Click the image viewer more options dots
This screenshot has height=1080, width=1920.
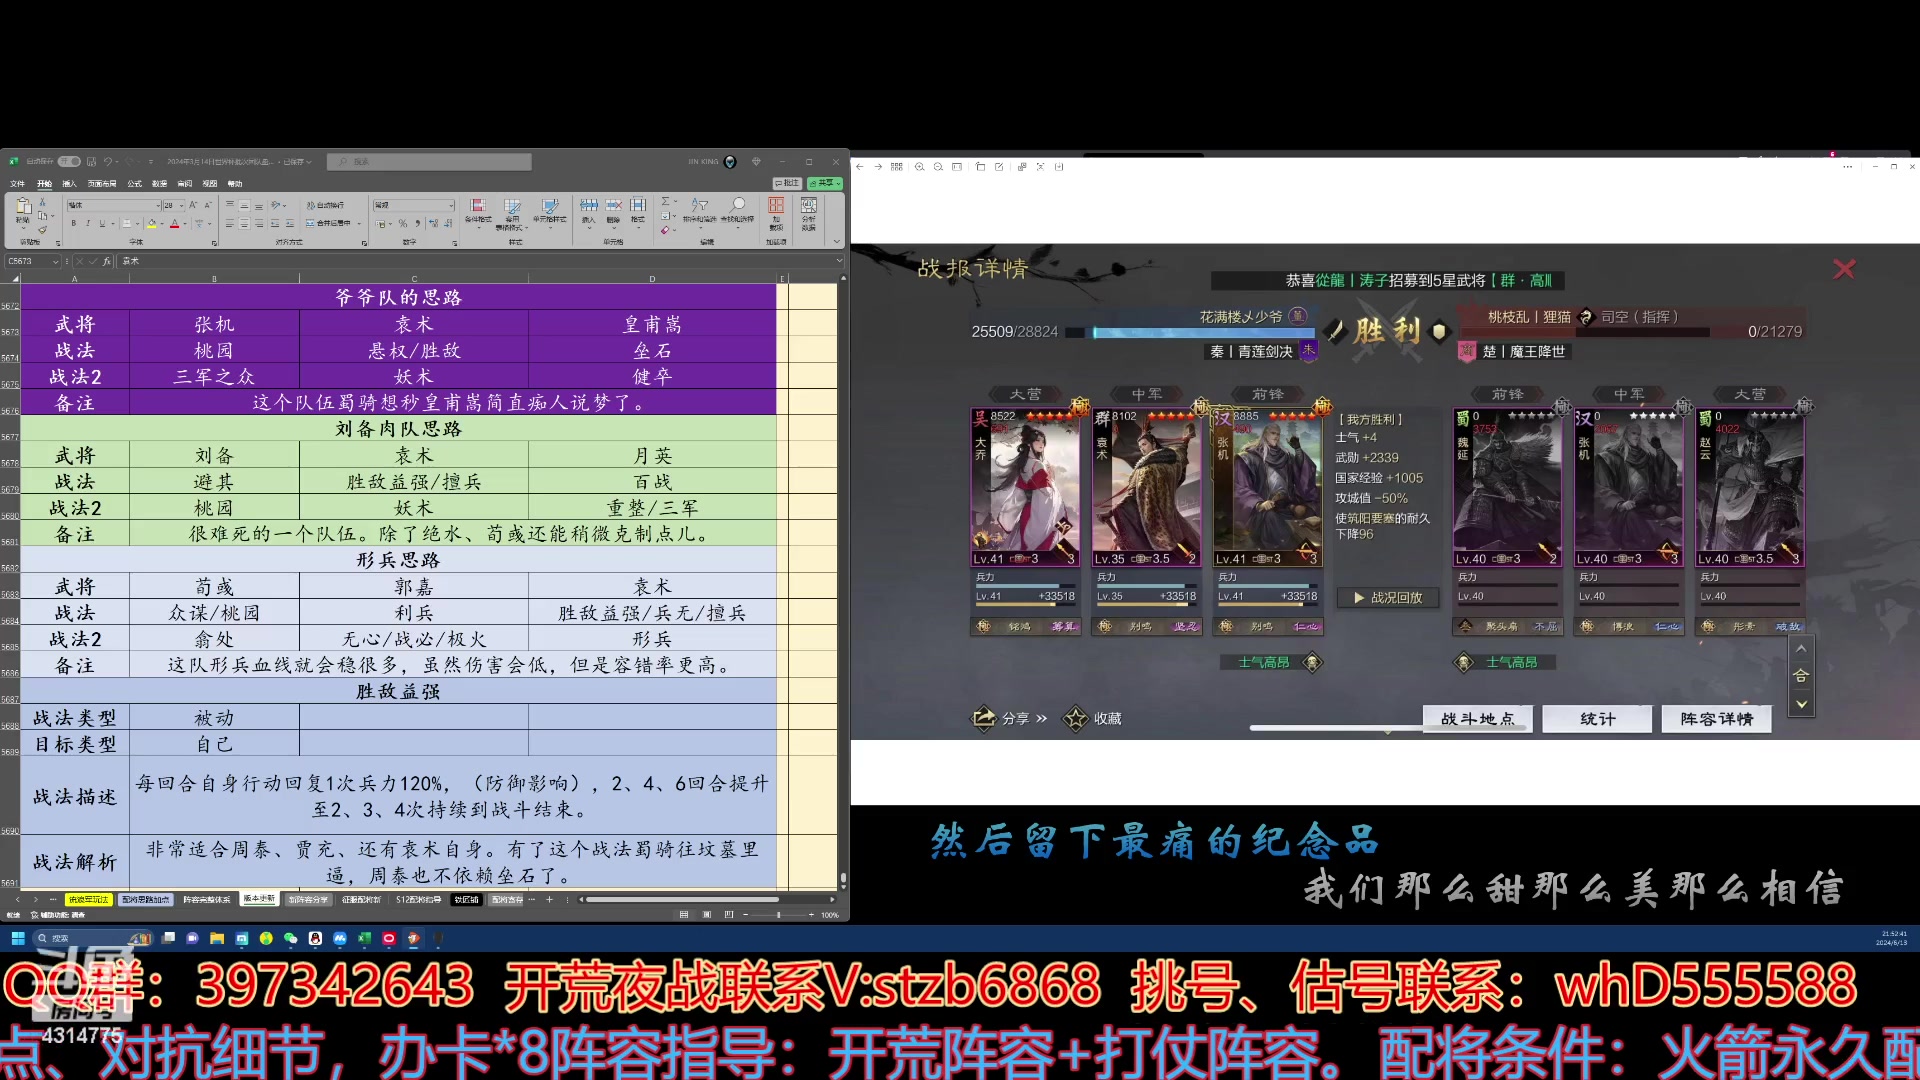point(1847,167)
